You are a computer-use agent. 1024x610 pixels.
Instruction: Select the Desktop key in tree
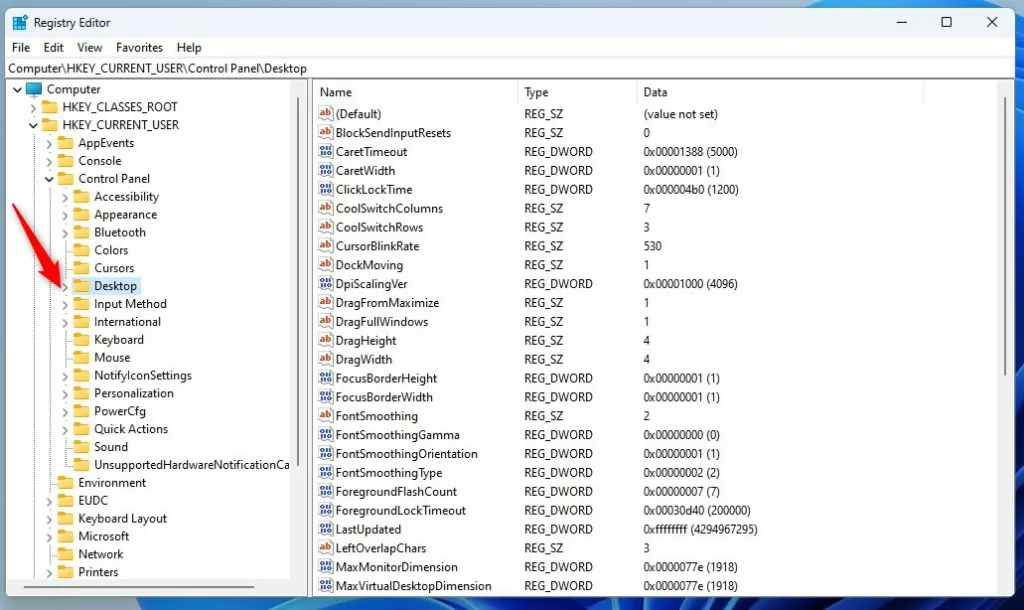(115, 285)
